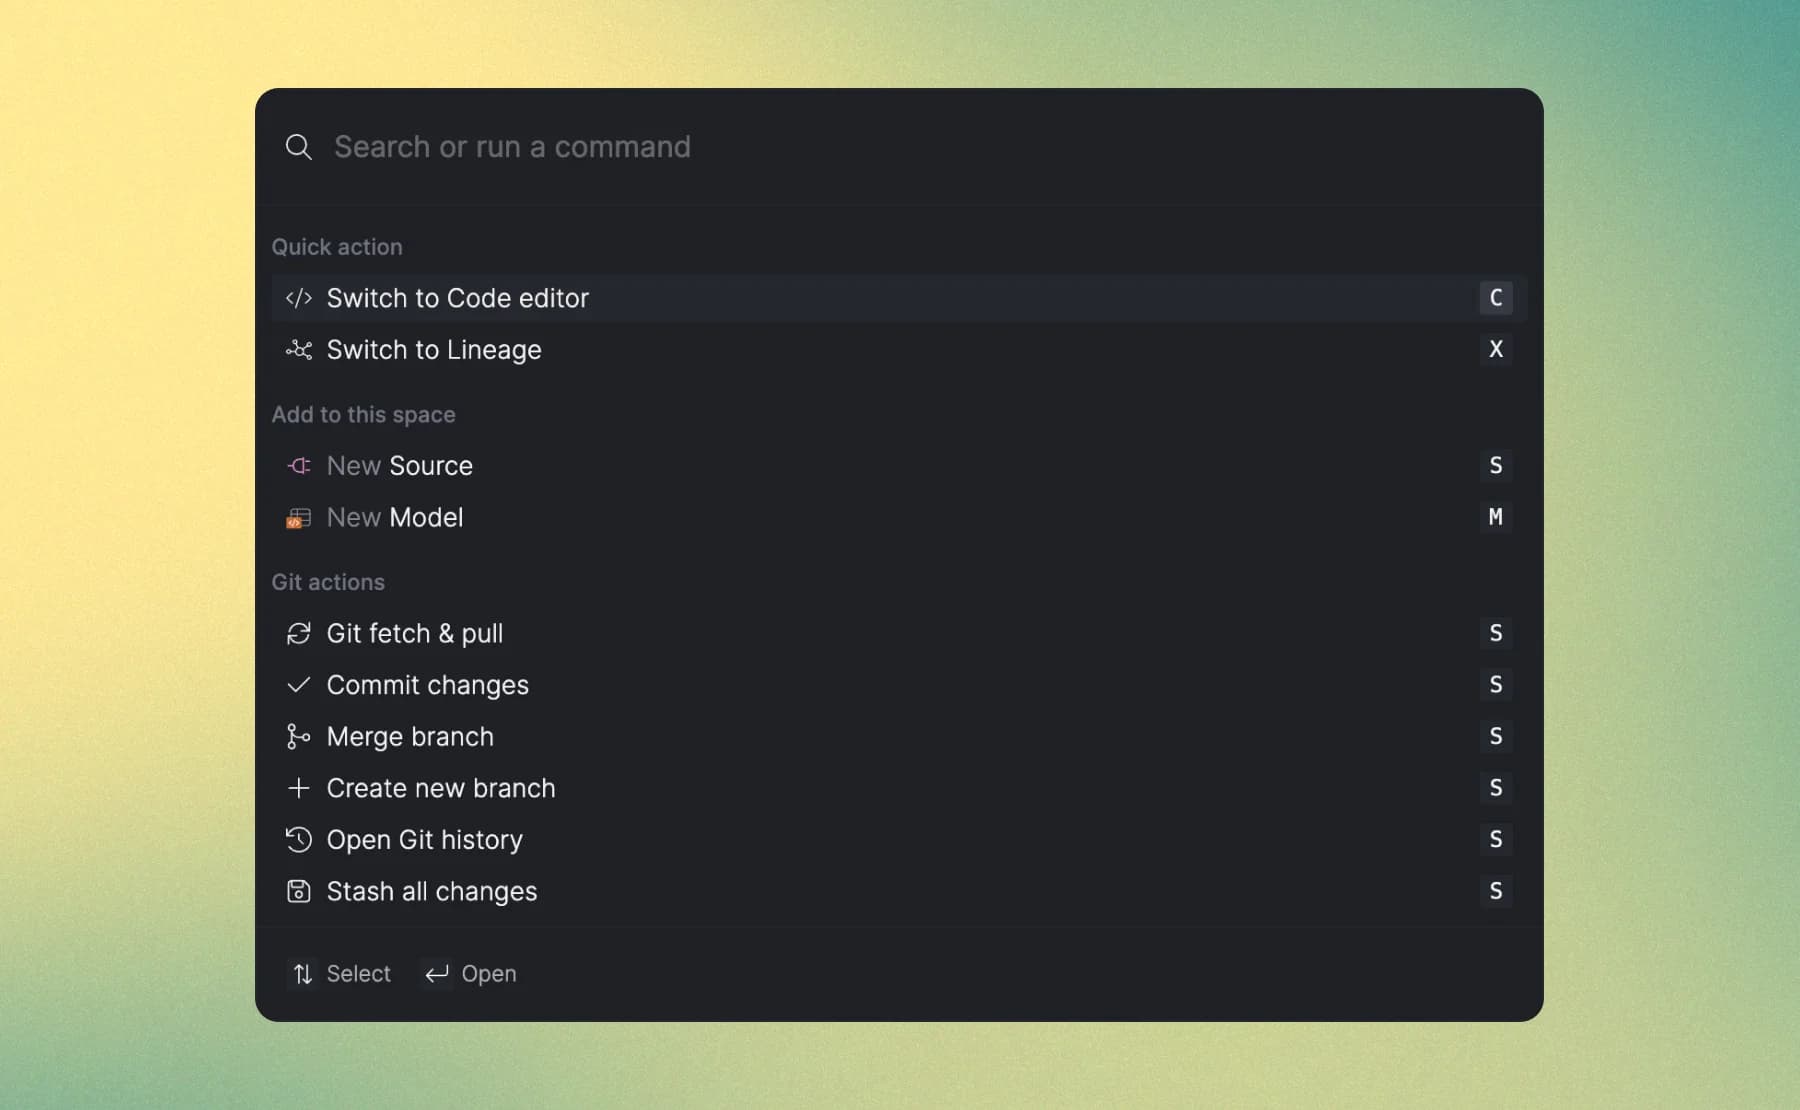Click the orange model table icon
The image size is (1800, 1110).
298,518
